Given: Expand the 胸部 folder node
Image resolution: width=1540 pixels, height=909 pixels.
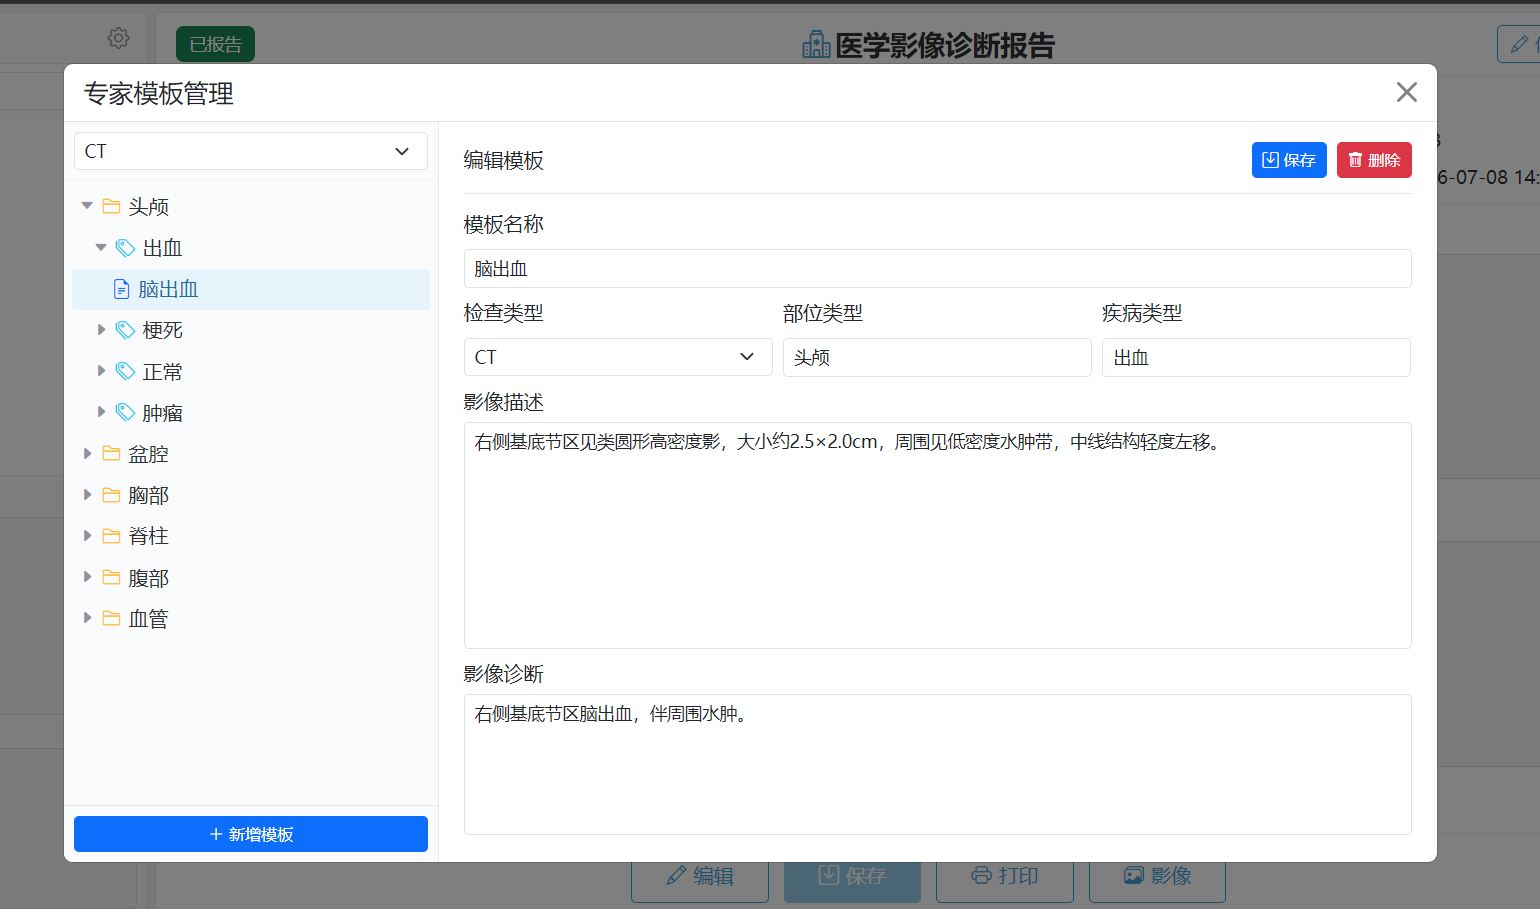Looking at the screenshot, I should click(87, 494).
